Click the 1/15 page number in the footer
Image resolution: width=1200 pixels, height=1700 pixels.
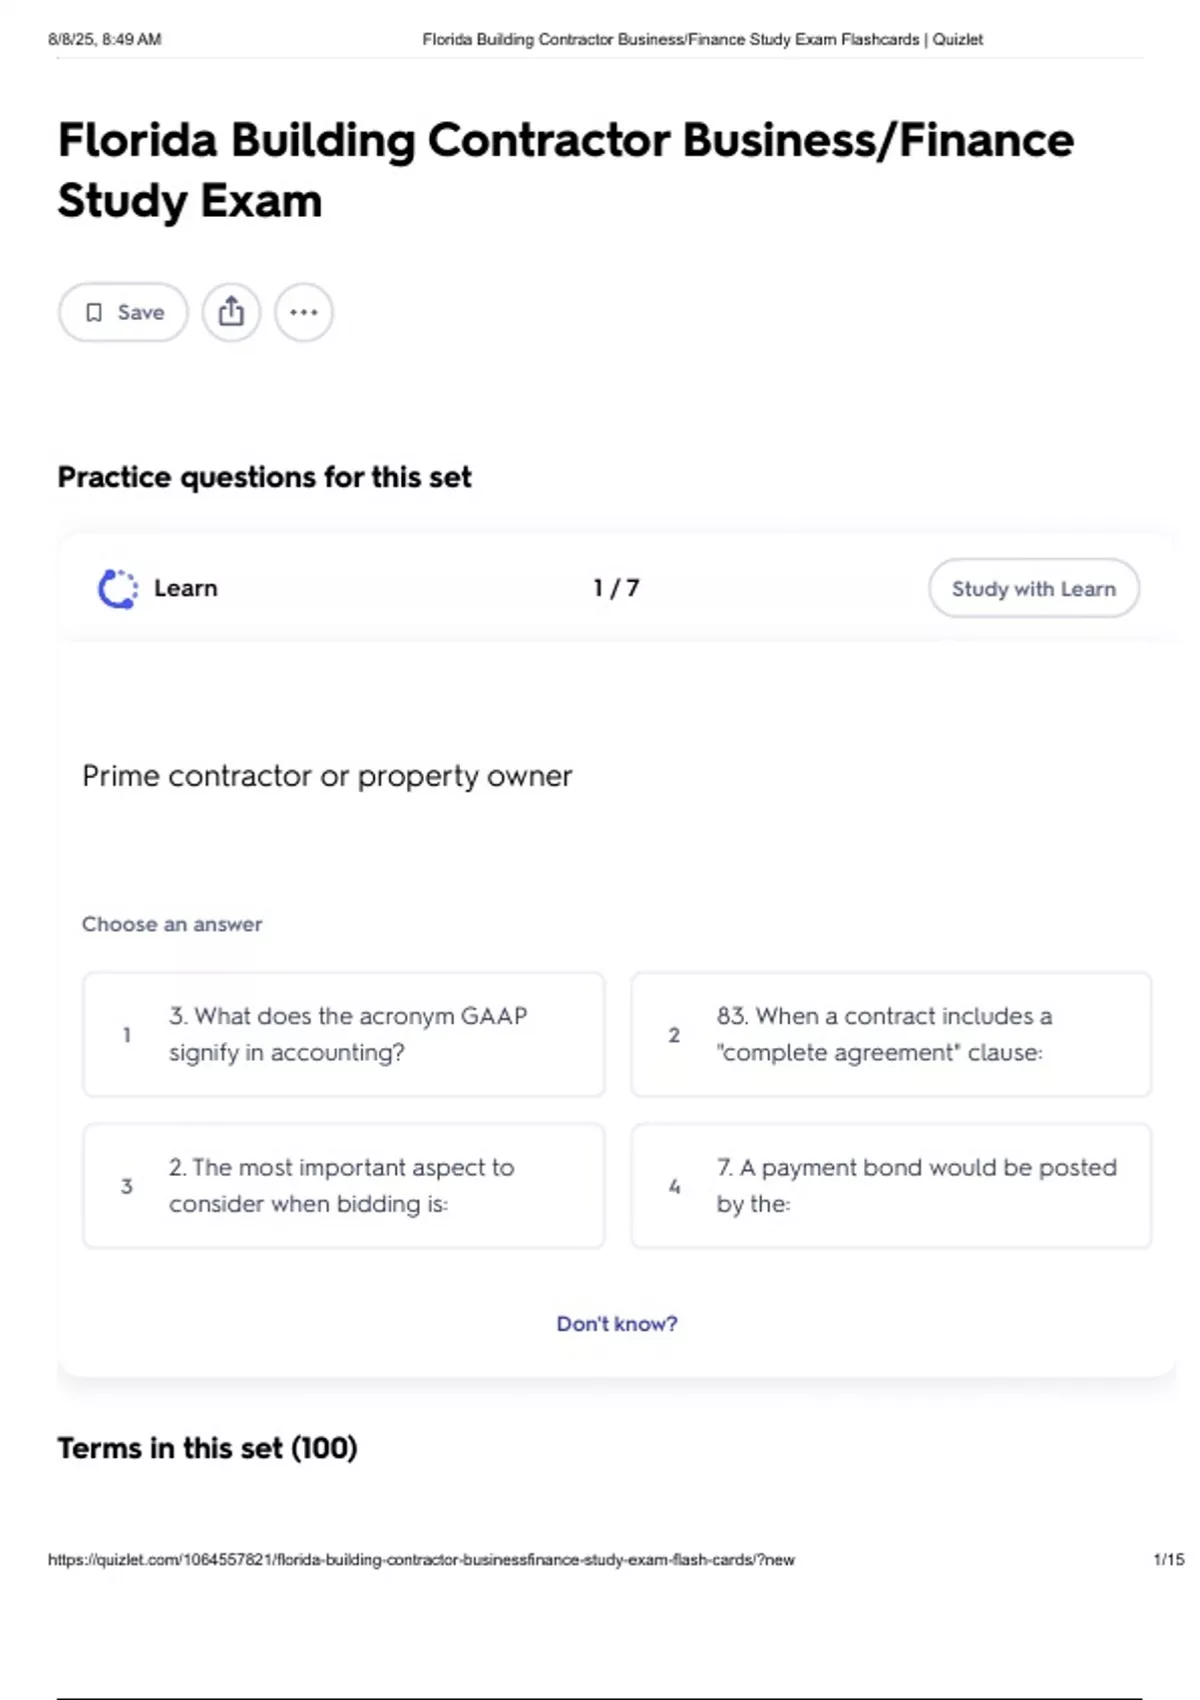[x=1168, y=1560]
